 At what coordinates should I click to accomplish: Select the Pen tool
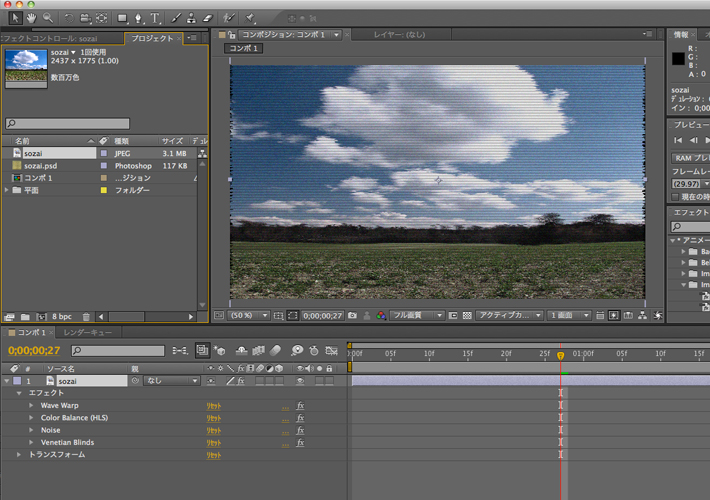click(x=138, y=17)
